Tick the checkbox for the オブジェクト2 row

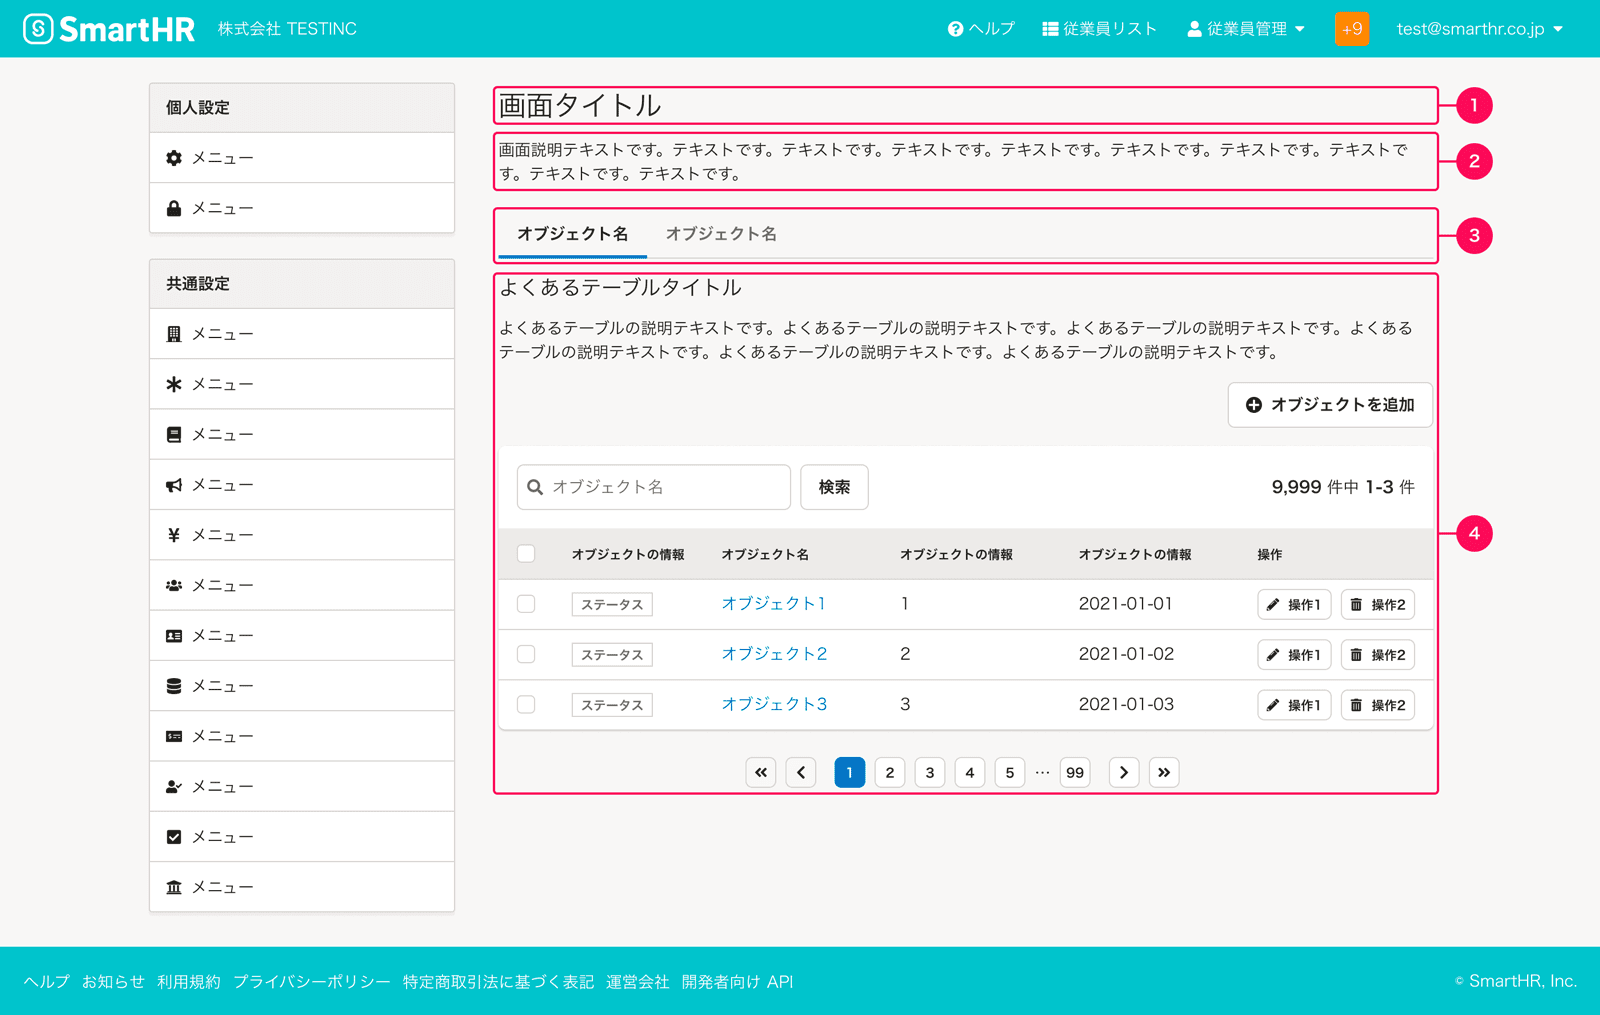pos(526,654)
